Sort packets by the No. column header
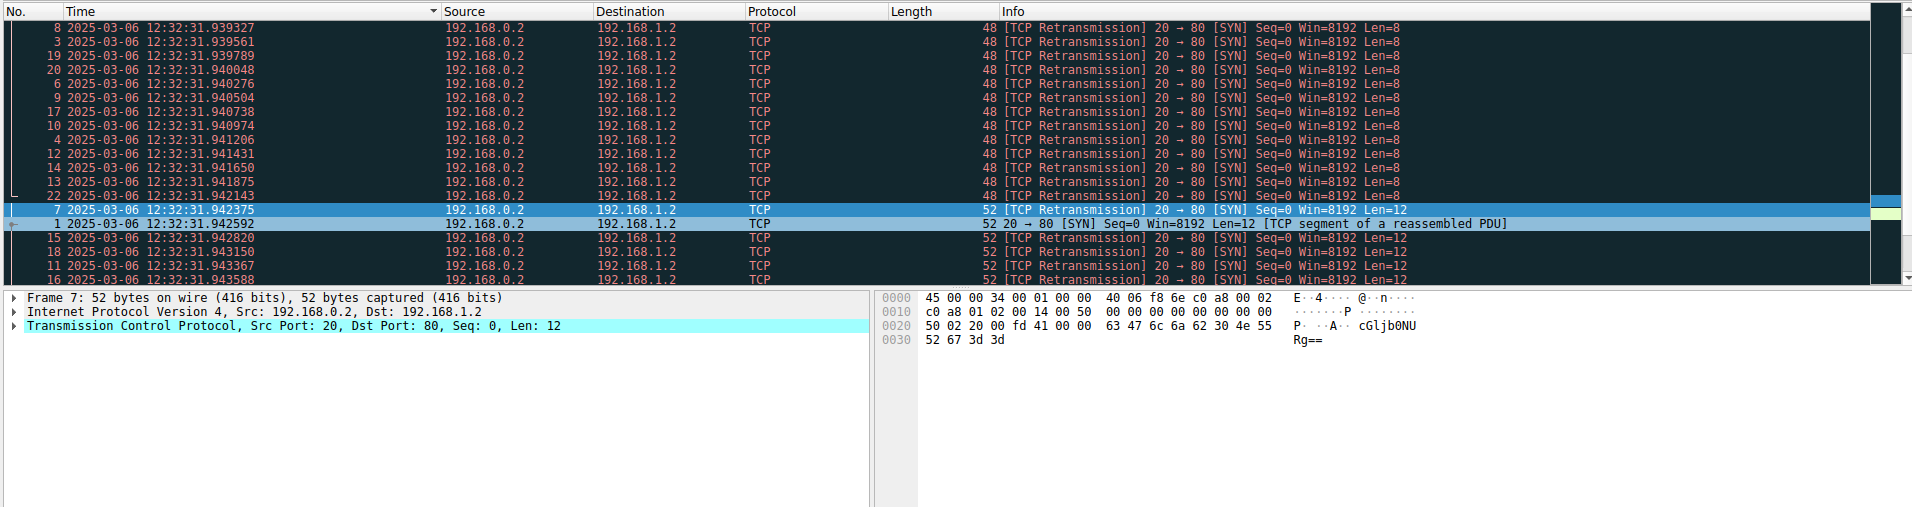1912x507 pixels. click(x=30, y=11)
